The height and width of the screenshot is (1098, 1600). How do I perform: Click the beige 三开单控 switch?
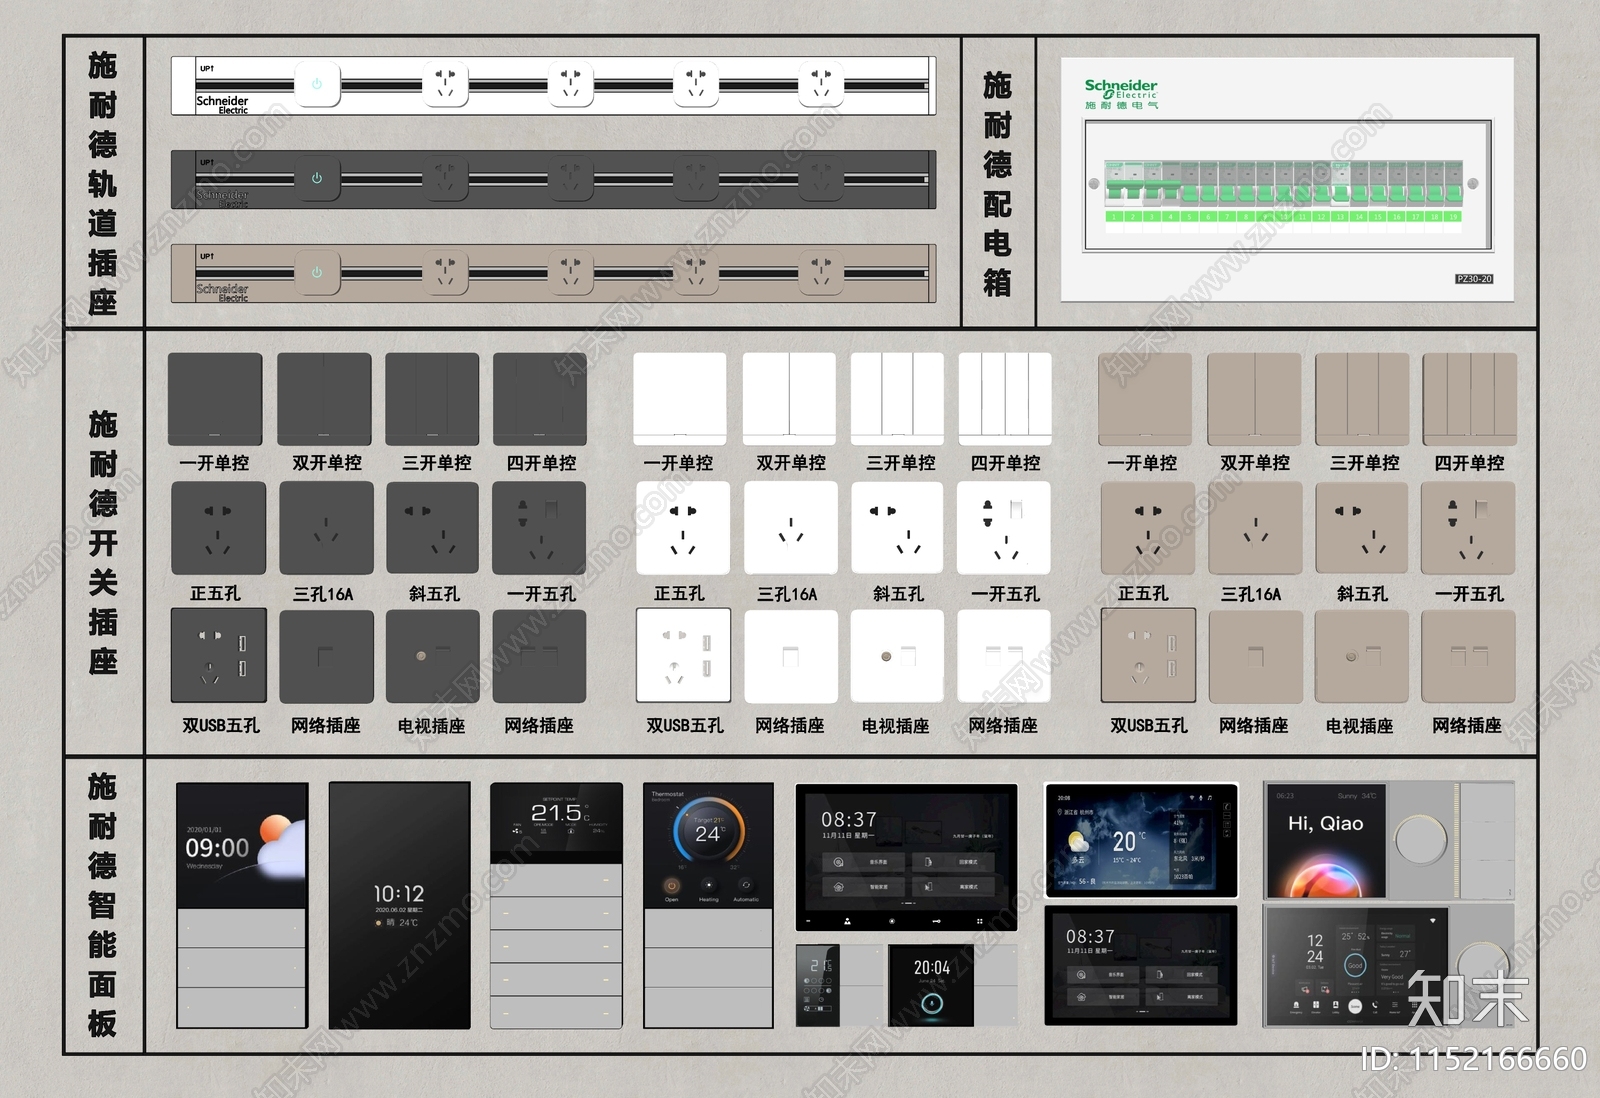(1362, 399)
